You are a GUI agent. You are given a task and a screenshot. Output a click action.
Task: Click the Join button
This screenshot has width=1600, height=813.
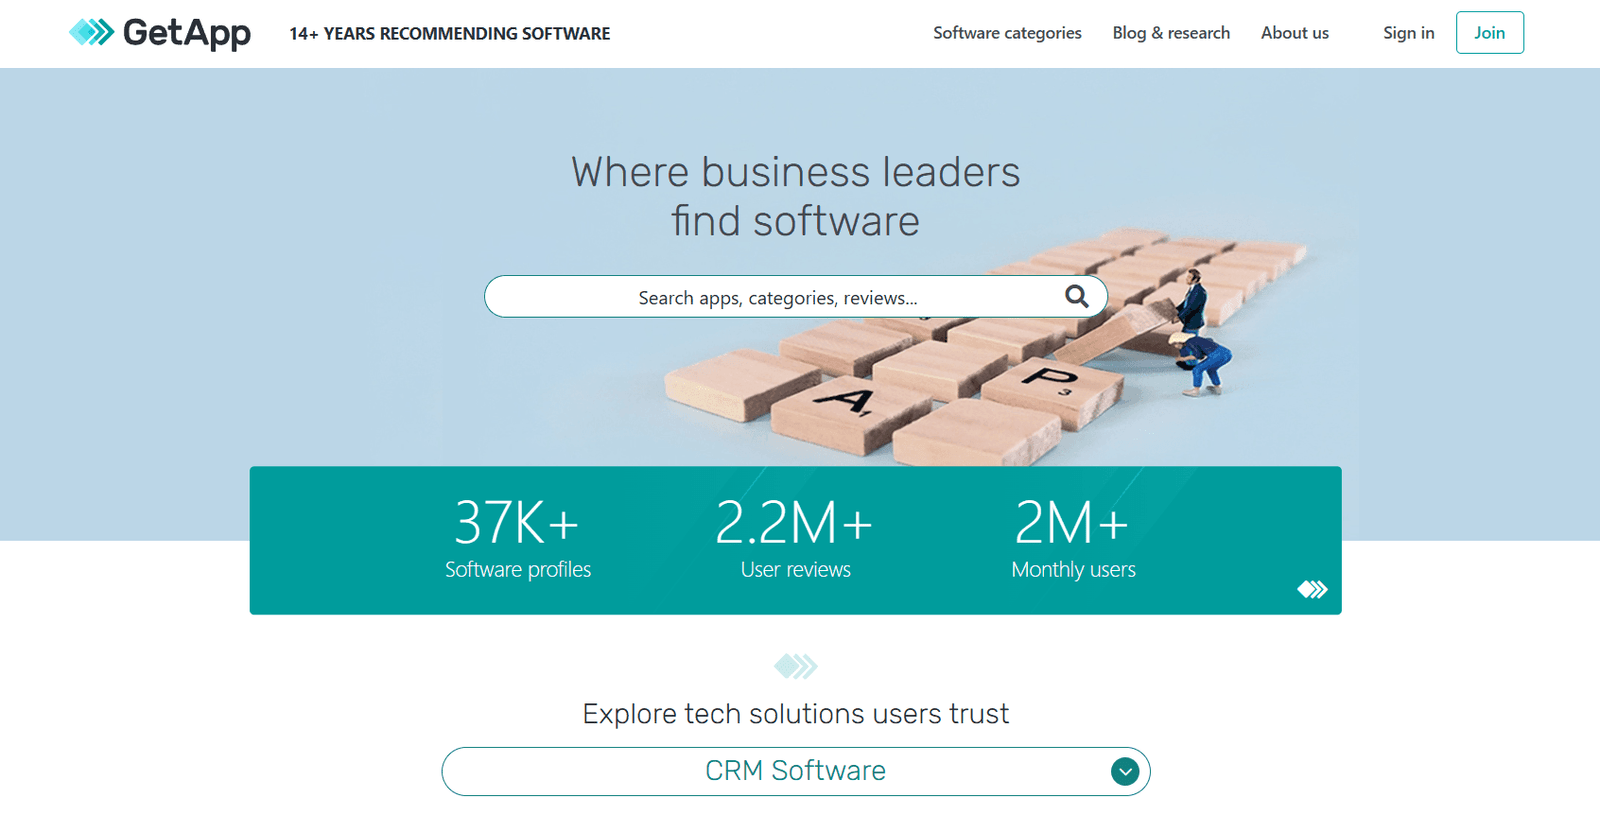tap(1489, 33)
